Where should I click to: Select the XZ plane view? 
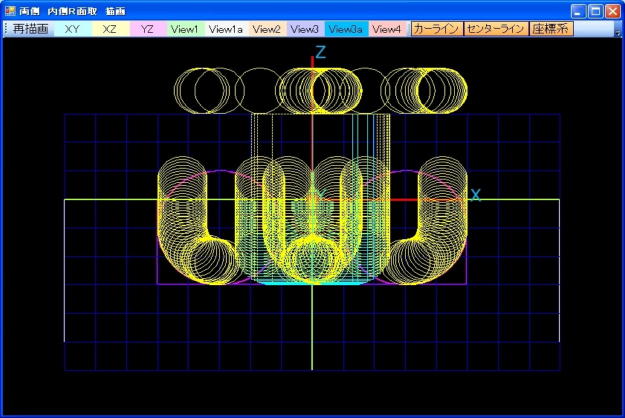coord(110,30)
